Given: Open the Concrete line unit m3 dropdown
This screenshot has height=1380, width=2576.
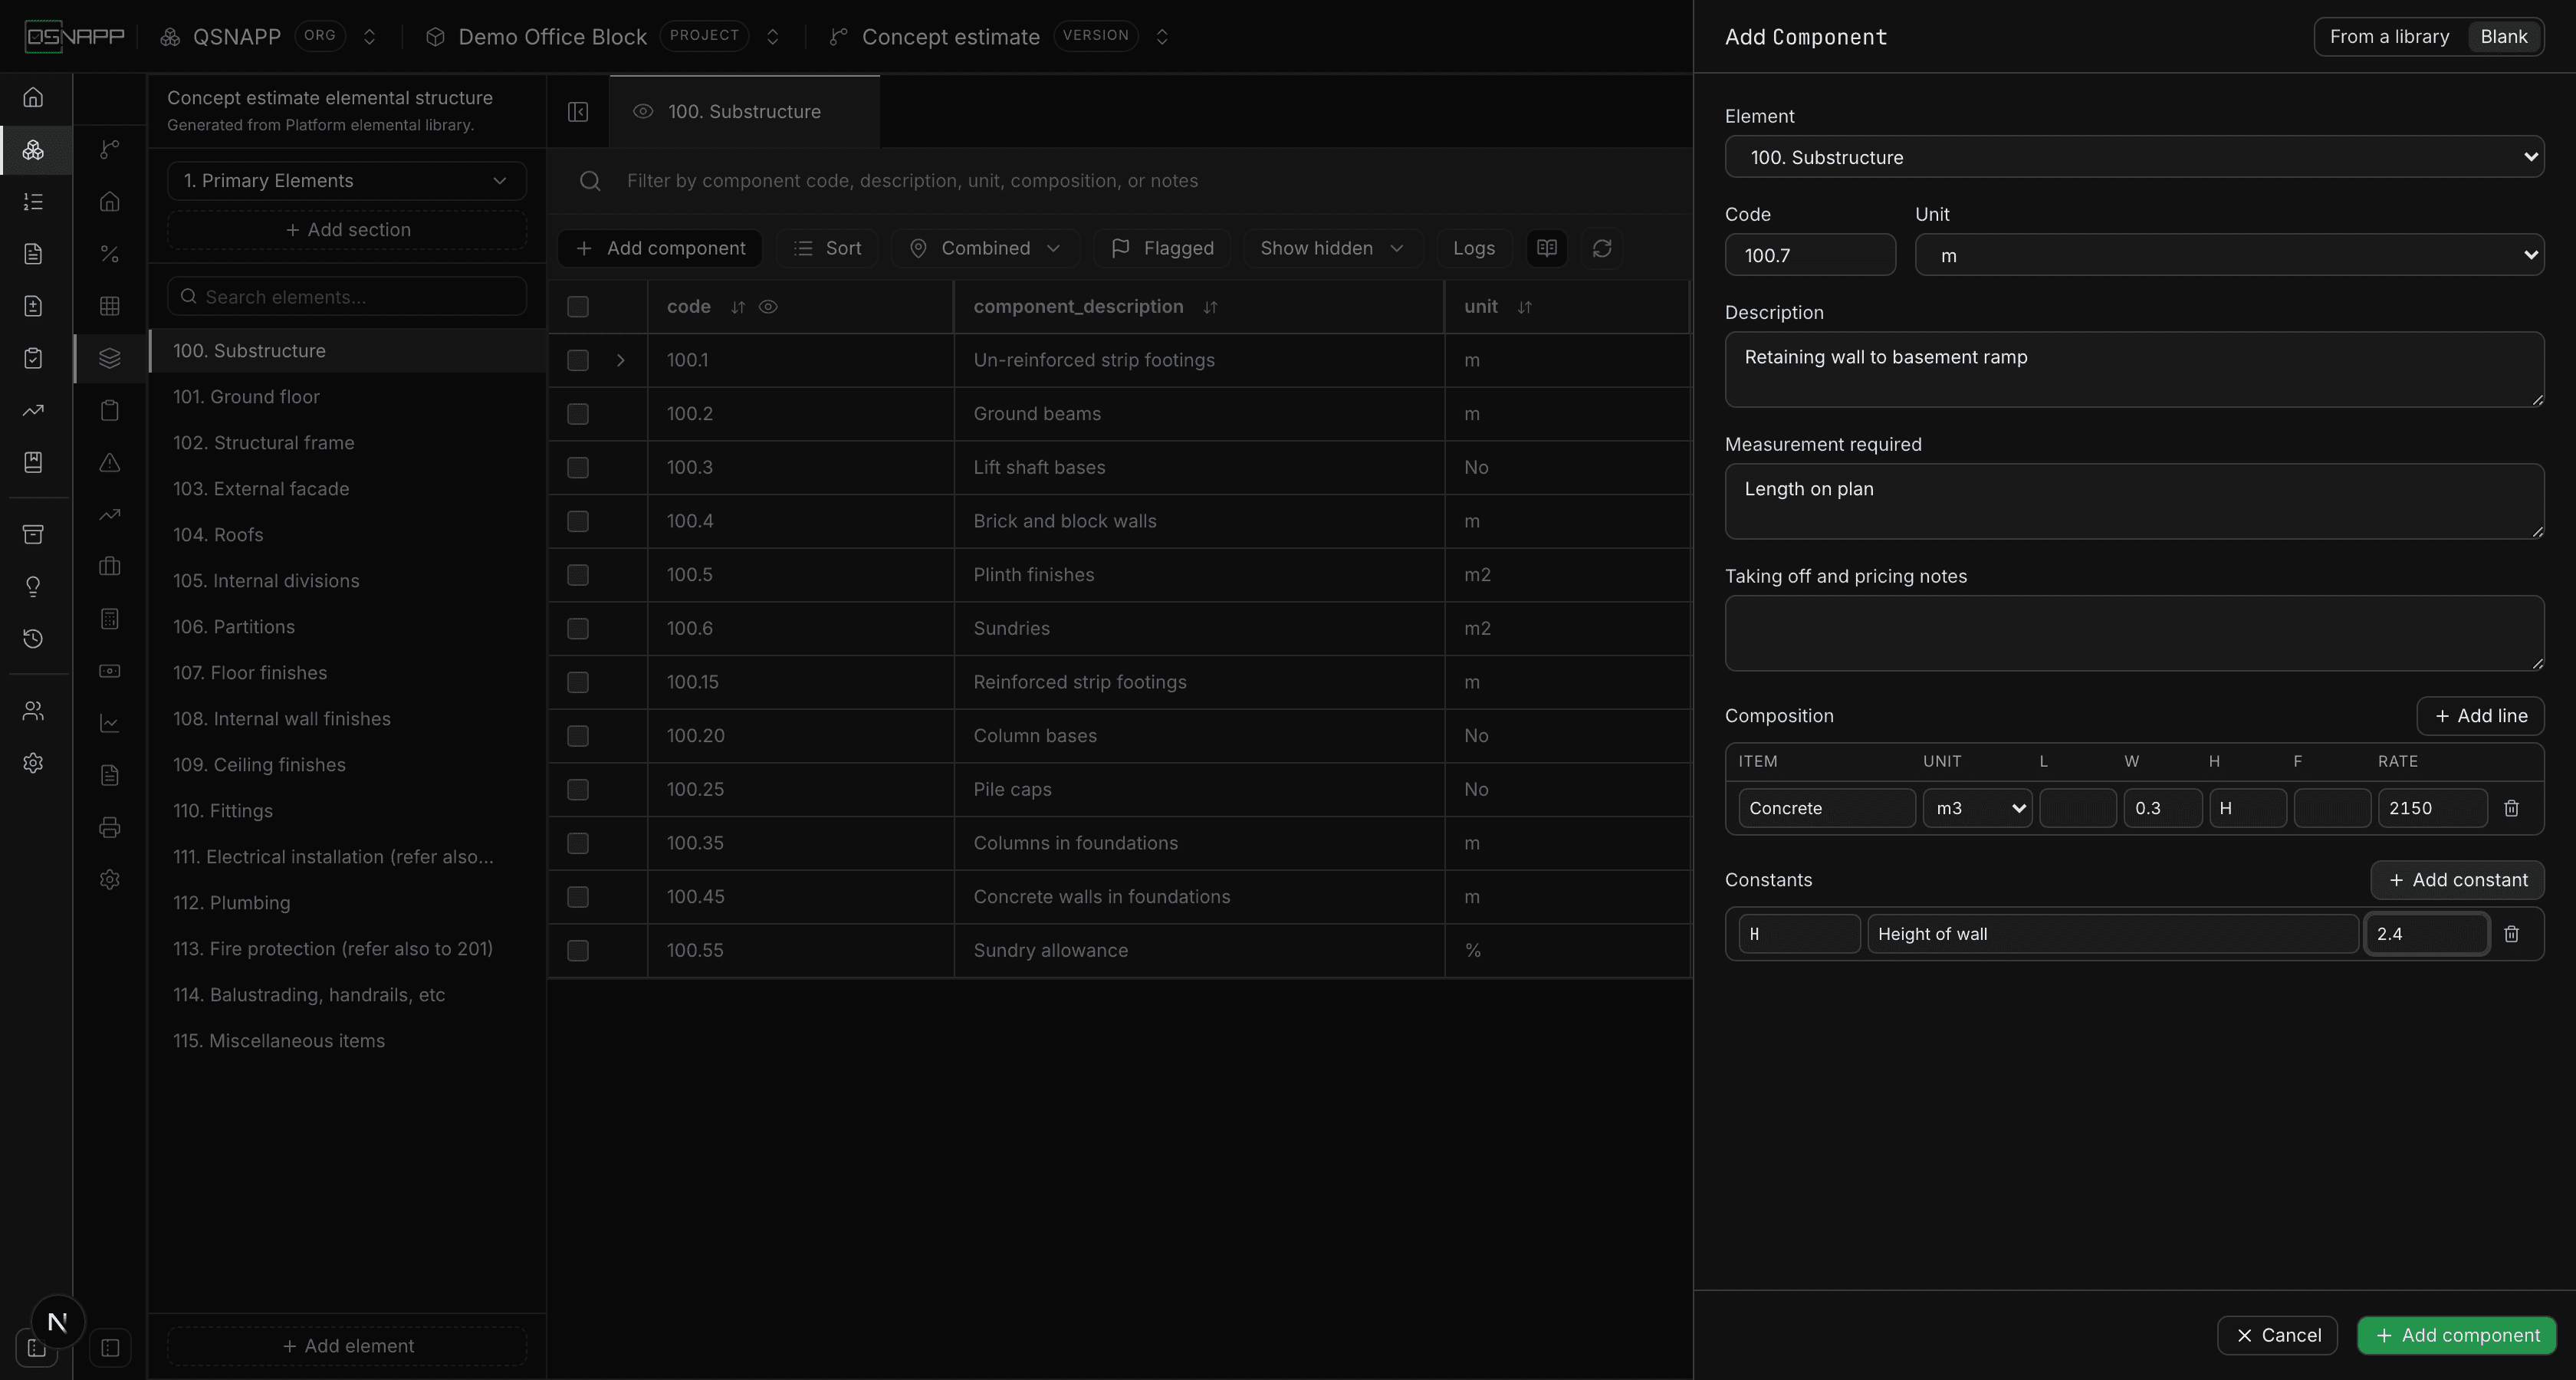Looking at the screenshot, I should [1977, 808].
